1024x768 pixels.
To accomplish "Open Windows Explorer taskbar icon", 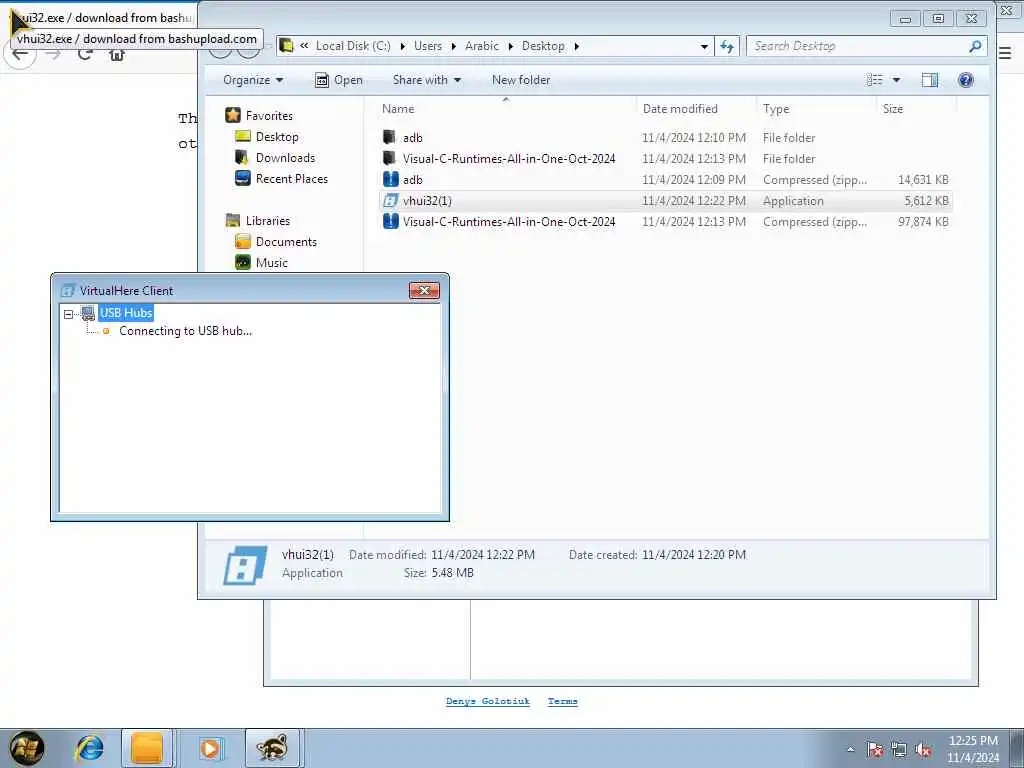I will pos(147,748).
